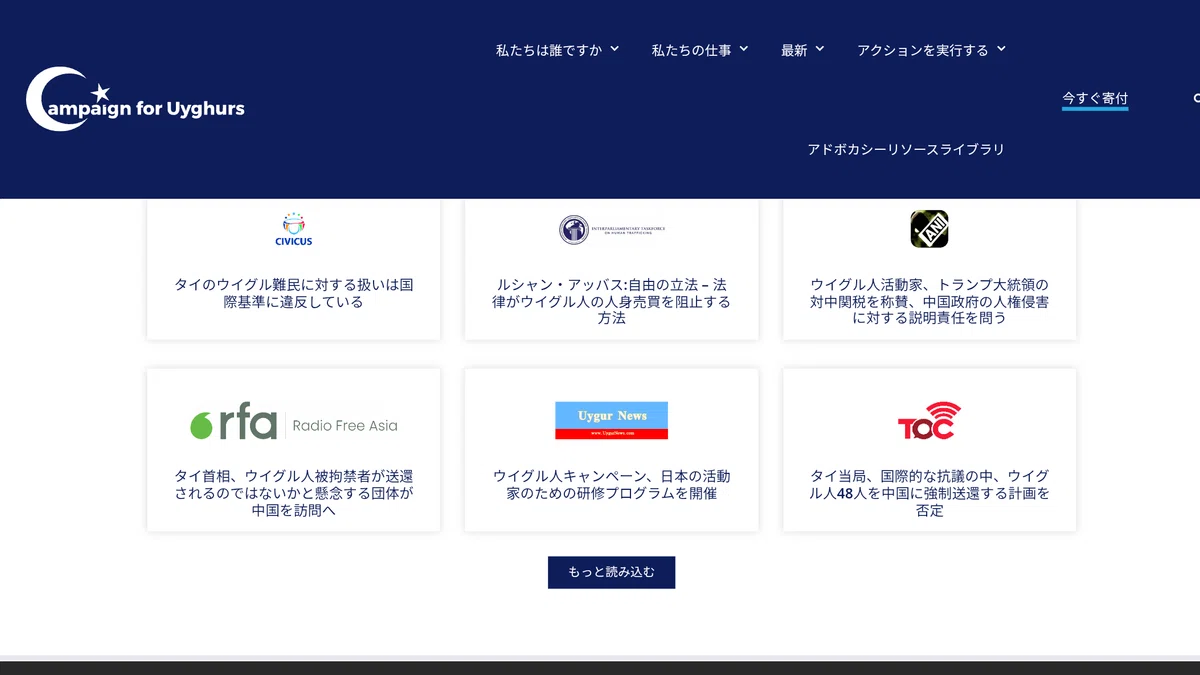Open the 最新 menu
The height and width of the screenshot is (675, 1200).
pyautogui.click(x=794, y=50)
